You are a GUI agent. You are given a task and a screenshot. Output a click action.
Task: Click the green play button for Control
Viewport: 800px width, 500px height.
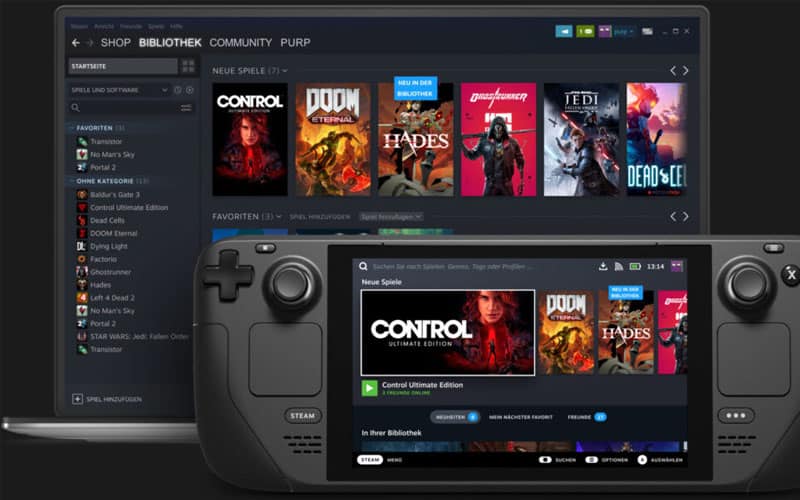(x=369, y=388)
